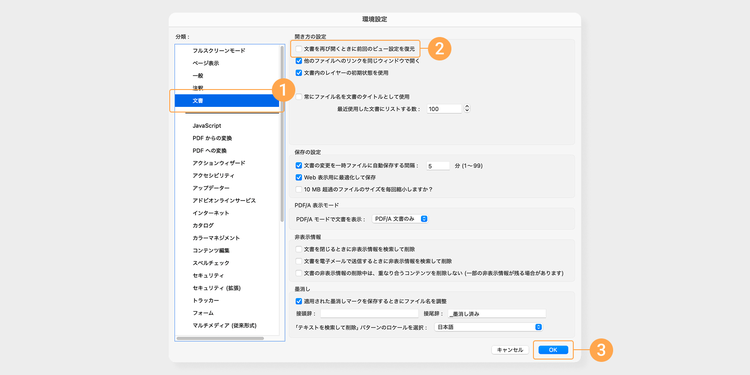Toggle 文書内のレイヤーの初期状態を使用 checkbox
Image resolution: width=750 pixels, height=375 pixels.
(299, 73)
